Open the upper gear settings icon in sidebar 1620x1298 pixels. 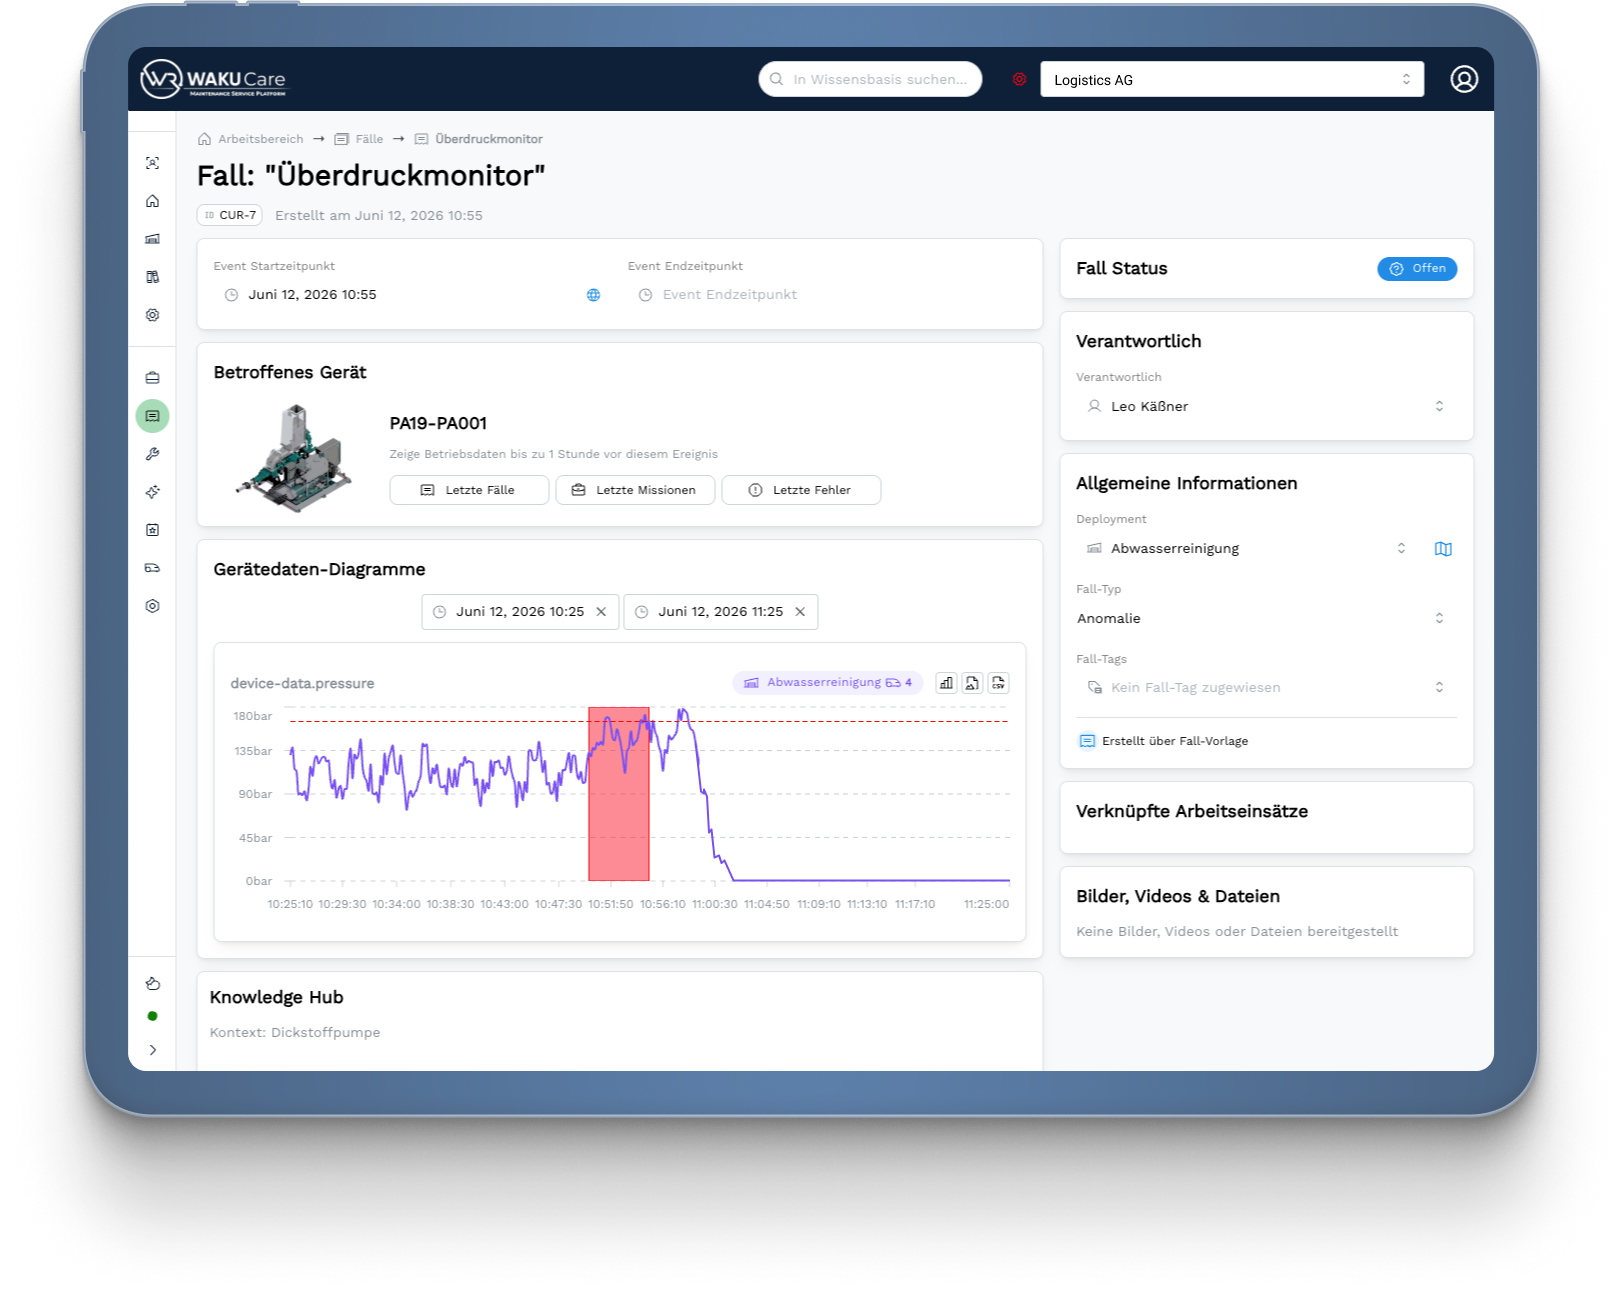click(152, 315)
